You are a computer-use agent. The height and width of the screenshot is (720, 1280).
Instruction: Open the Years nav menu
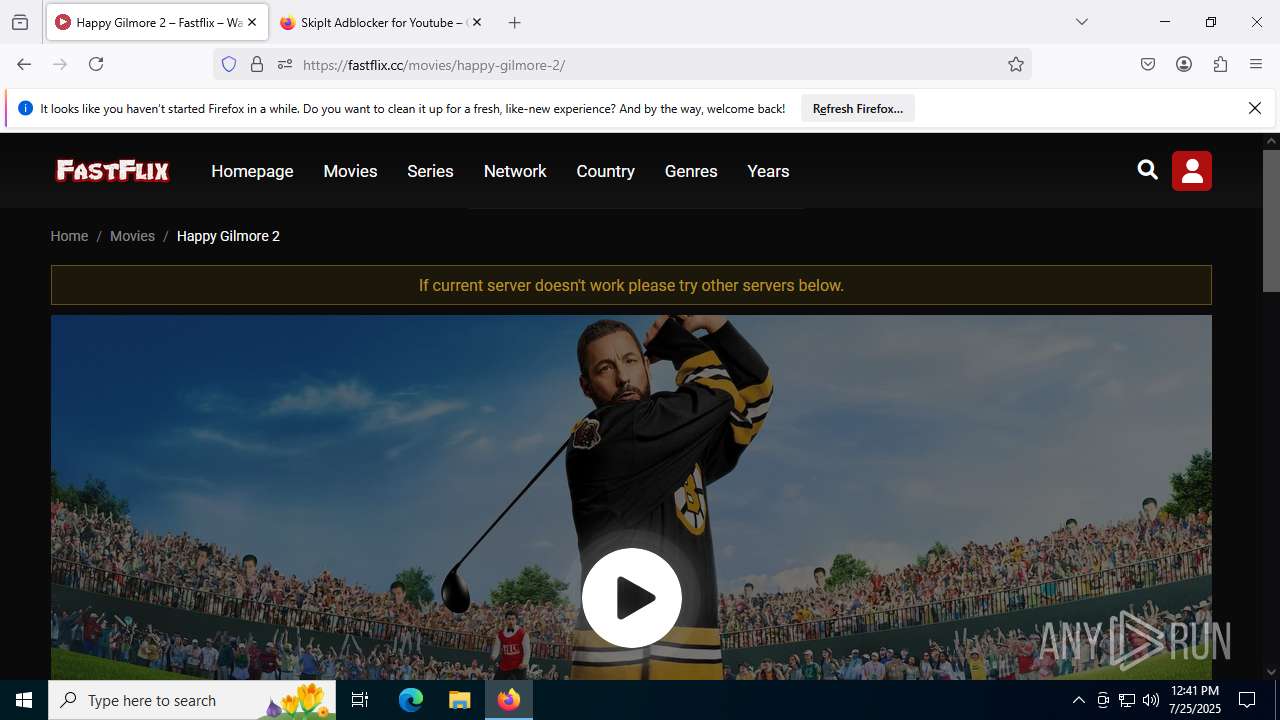[768, 171]
